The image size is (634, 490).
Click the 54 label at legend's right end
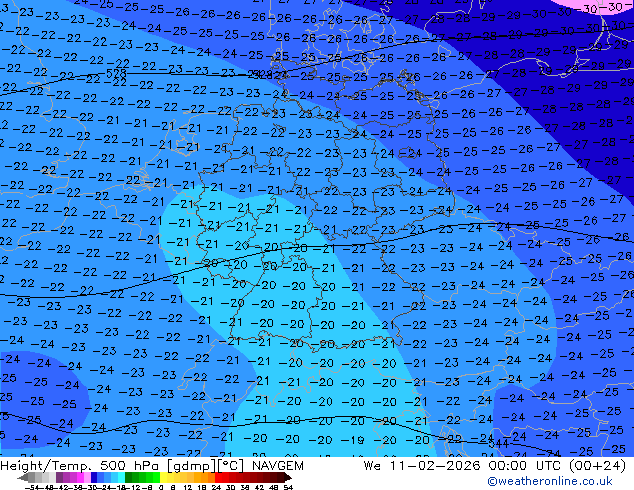288,488
